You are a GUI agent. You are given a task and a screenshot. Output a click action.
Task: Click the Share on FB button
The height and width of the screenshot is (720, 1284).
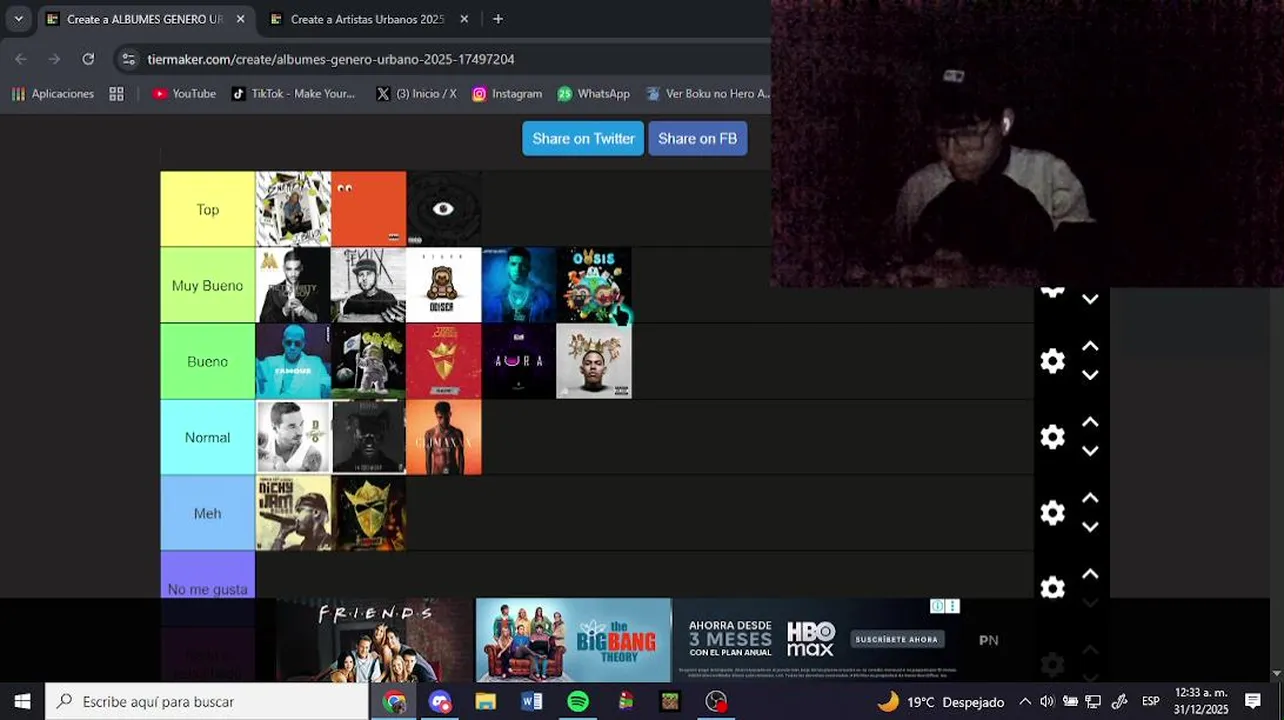click(x=697, y=138)
